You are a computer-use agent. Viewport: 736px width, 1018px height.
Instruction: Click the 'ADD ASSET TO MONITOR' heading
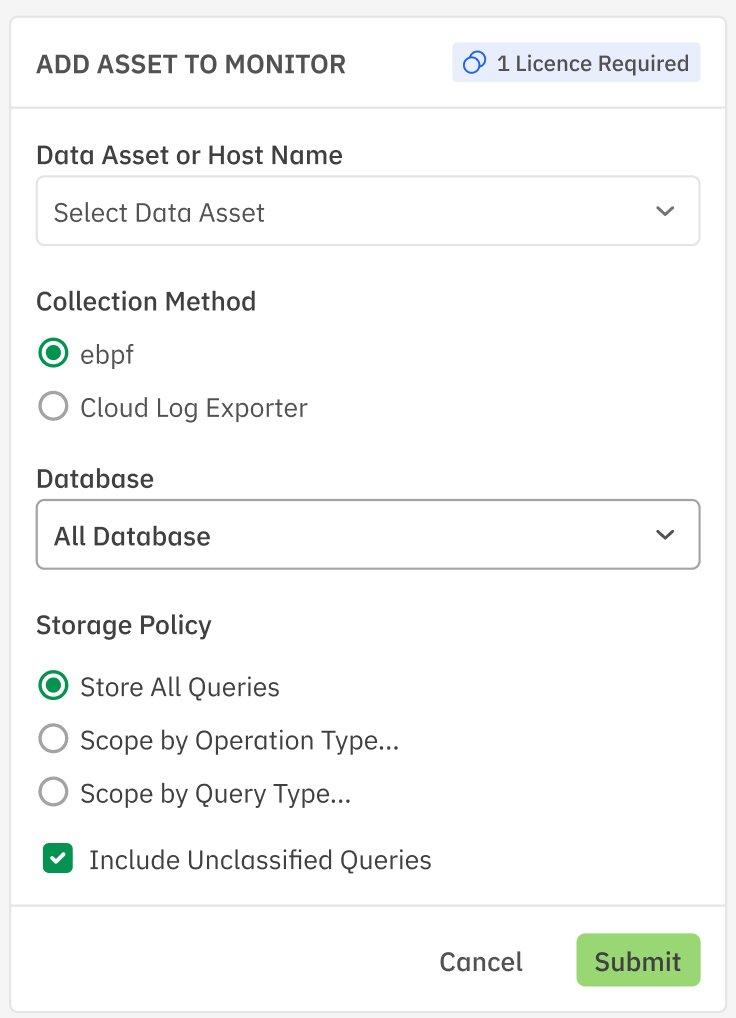click(x=191, y=65)
